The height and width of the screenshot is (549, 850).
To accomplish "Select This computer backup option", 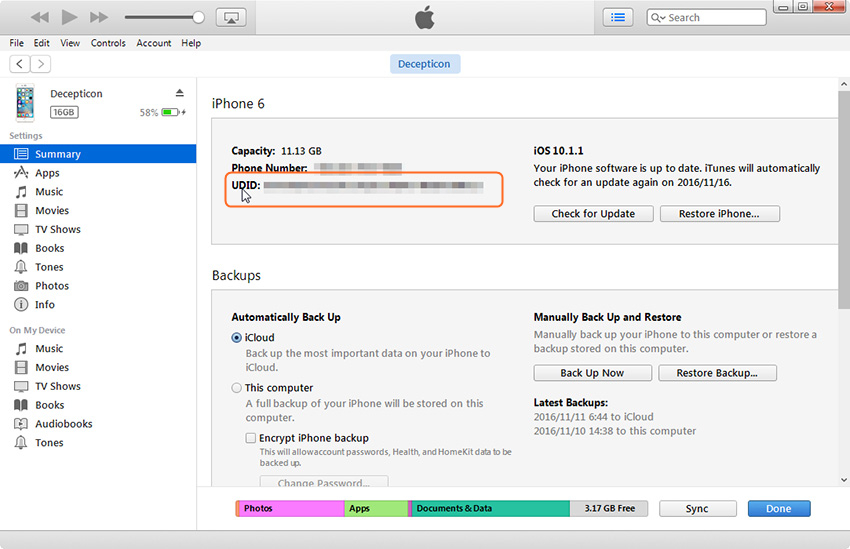I will (x=236, y=388).
